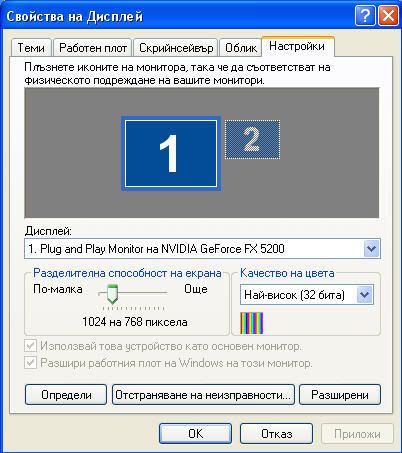
Task: Click the screen resolution slider thumb
Action: coord(113,294)
